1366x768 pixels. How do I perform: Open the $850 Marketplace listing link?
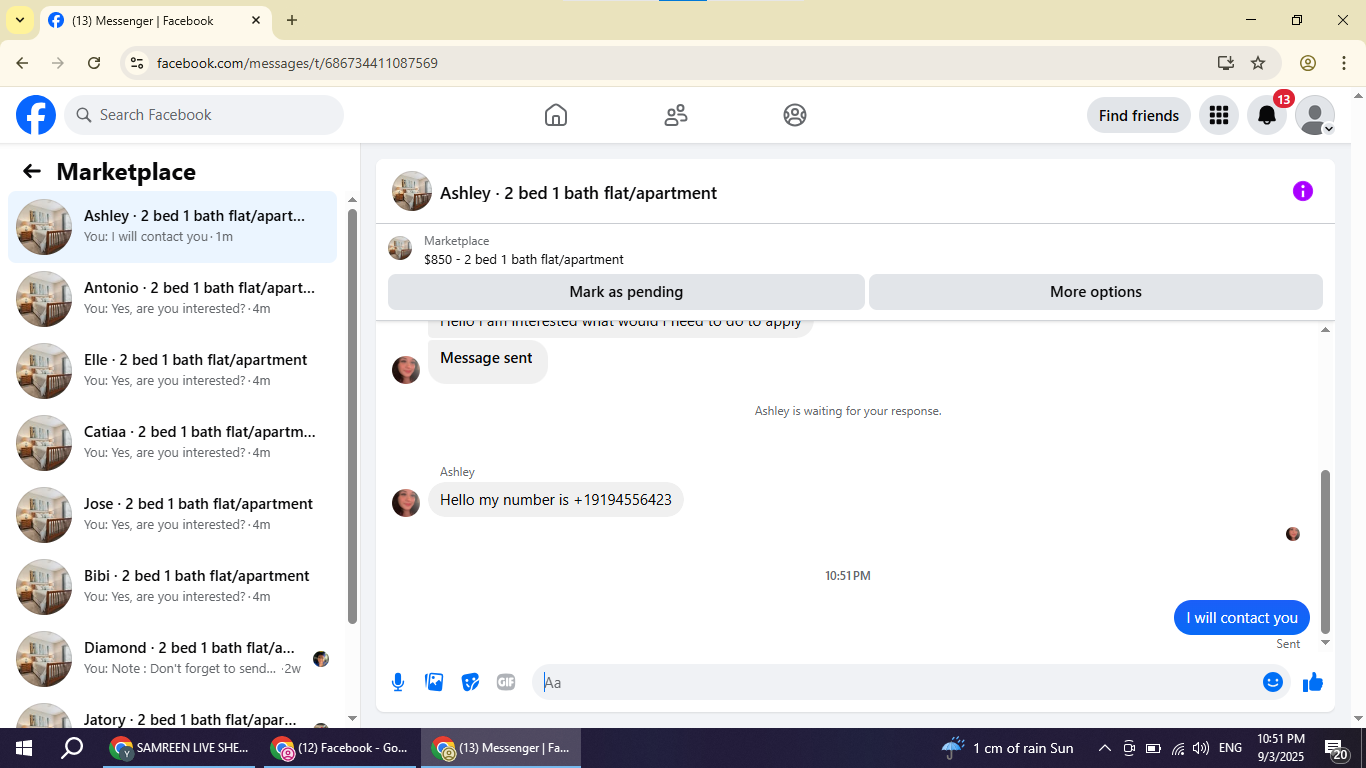524,259
